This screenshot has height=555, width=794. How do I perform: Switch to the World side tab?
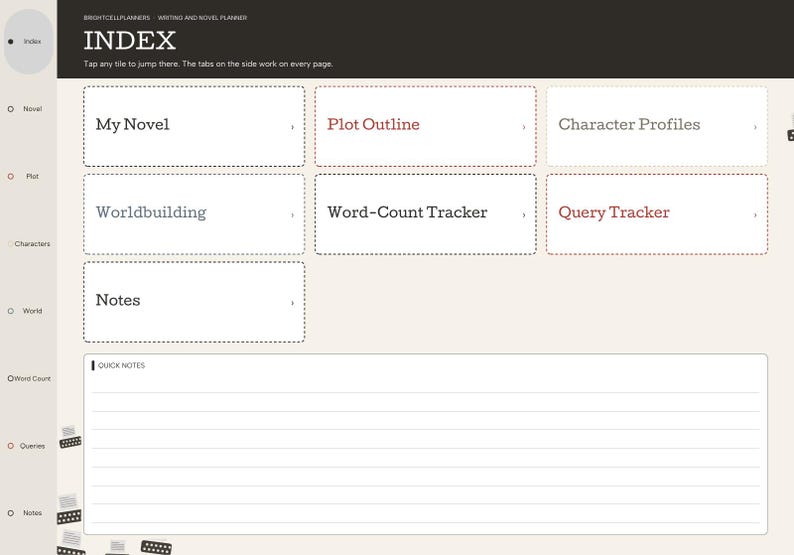pyautogui.click(x=29, y=311)
